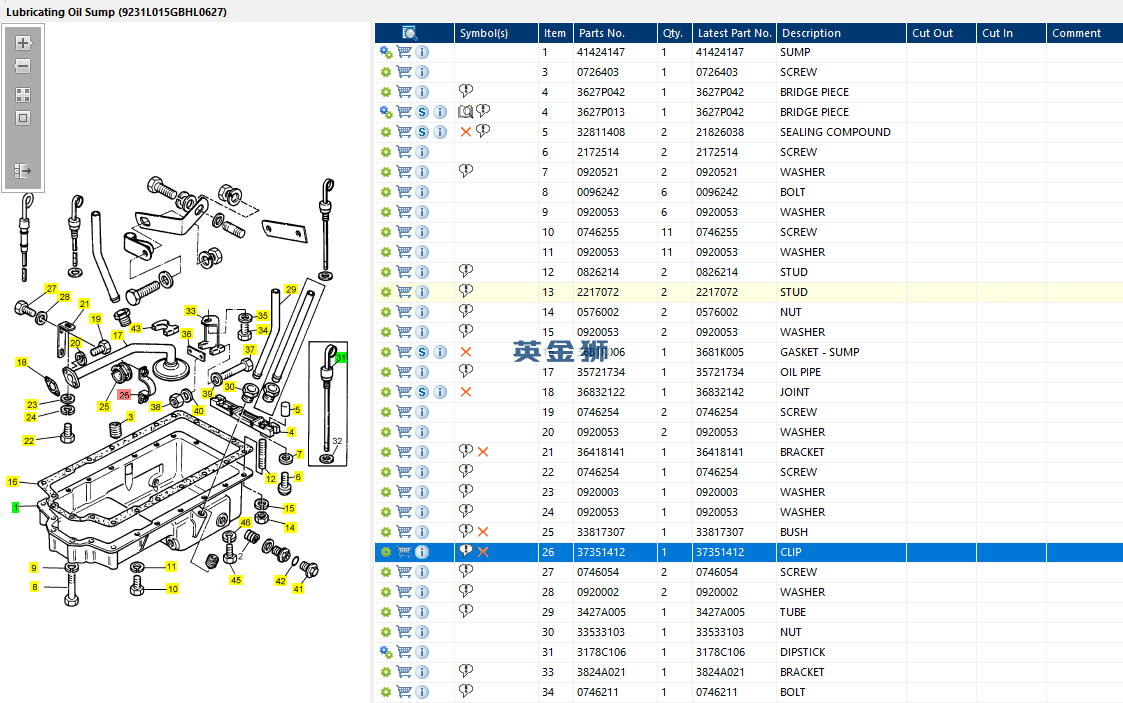
Task: Open the book icon on 3627P013 row
Action: (466, 112)
